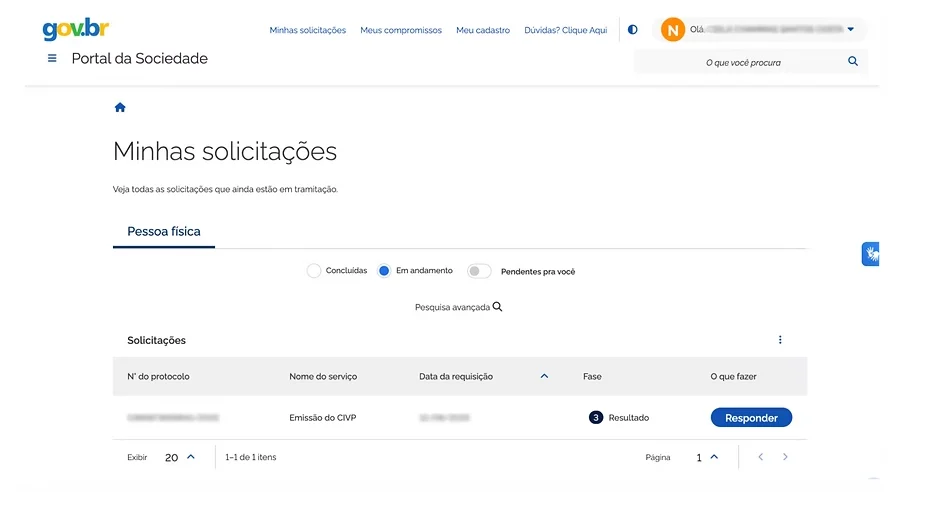Type in the O que você procura field

(x=742, y=62)
